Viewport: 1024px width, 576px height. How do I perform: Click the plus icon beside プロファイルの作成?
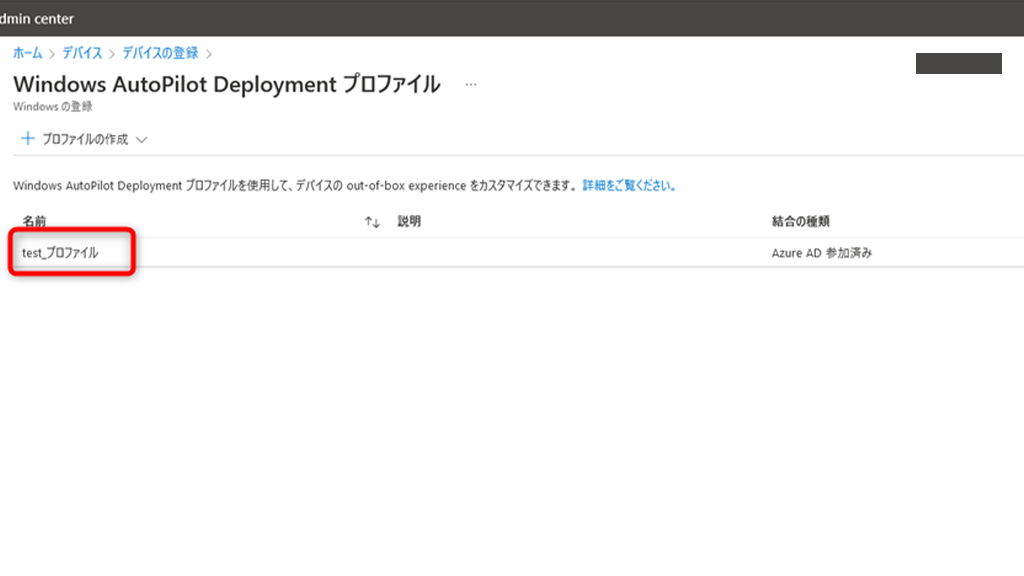(x=27, y=139)
